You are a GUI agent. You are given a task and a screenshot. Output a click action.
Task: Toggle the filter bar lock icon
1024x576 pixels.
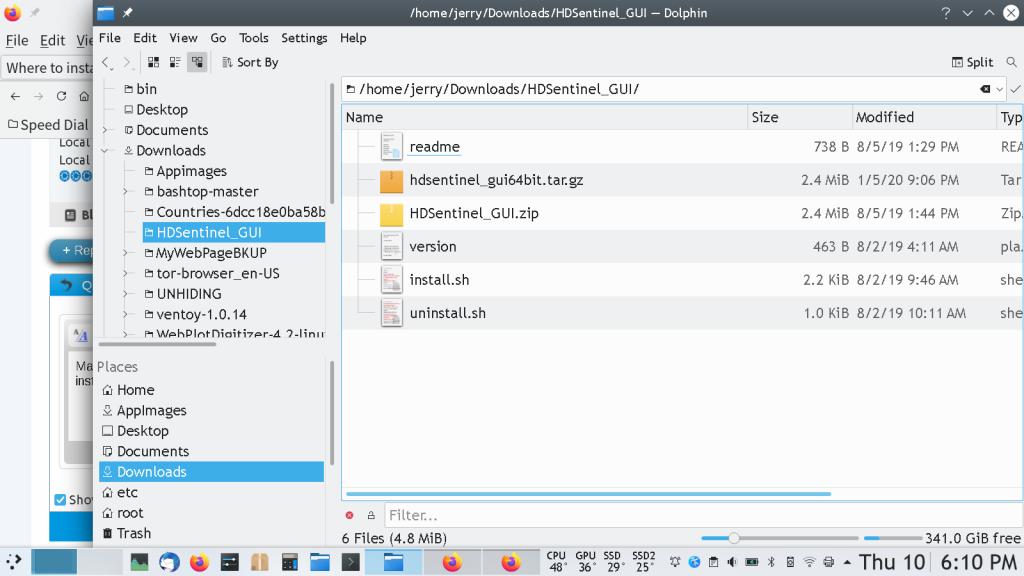(x=370, y=516)
